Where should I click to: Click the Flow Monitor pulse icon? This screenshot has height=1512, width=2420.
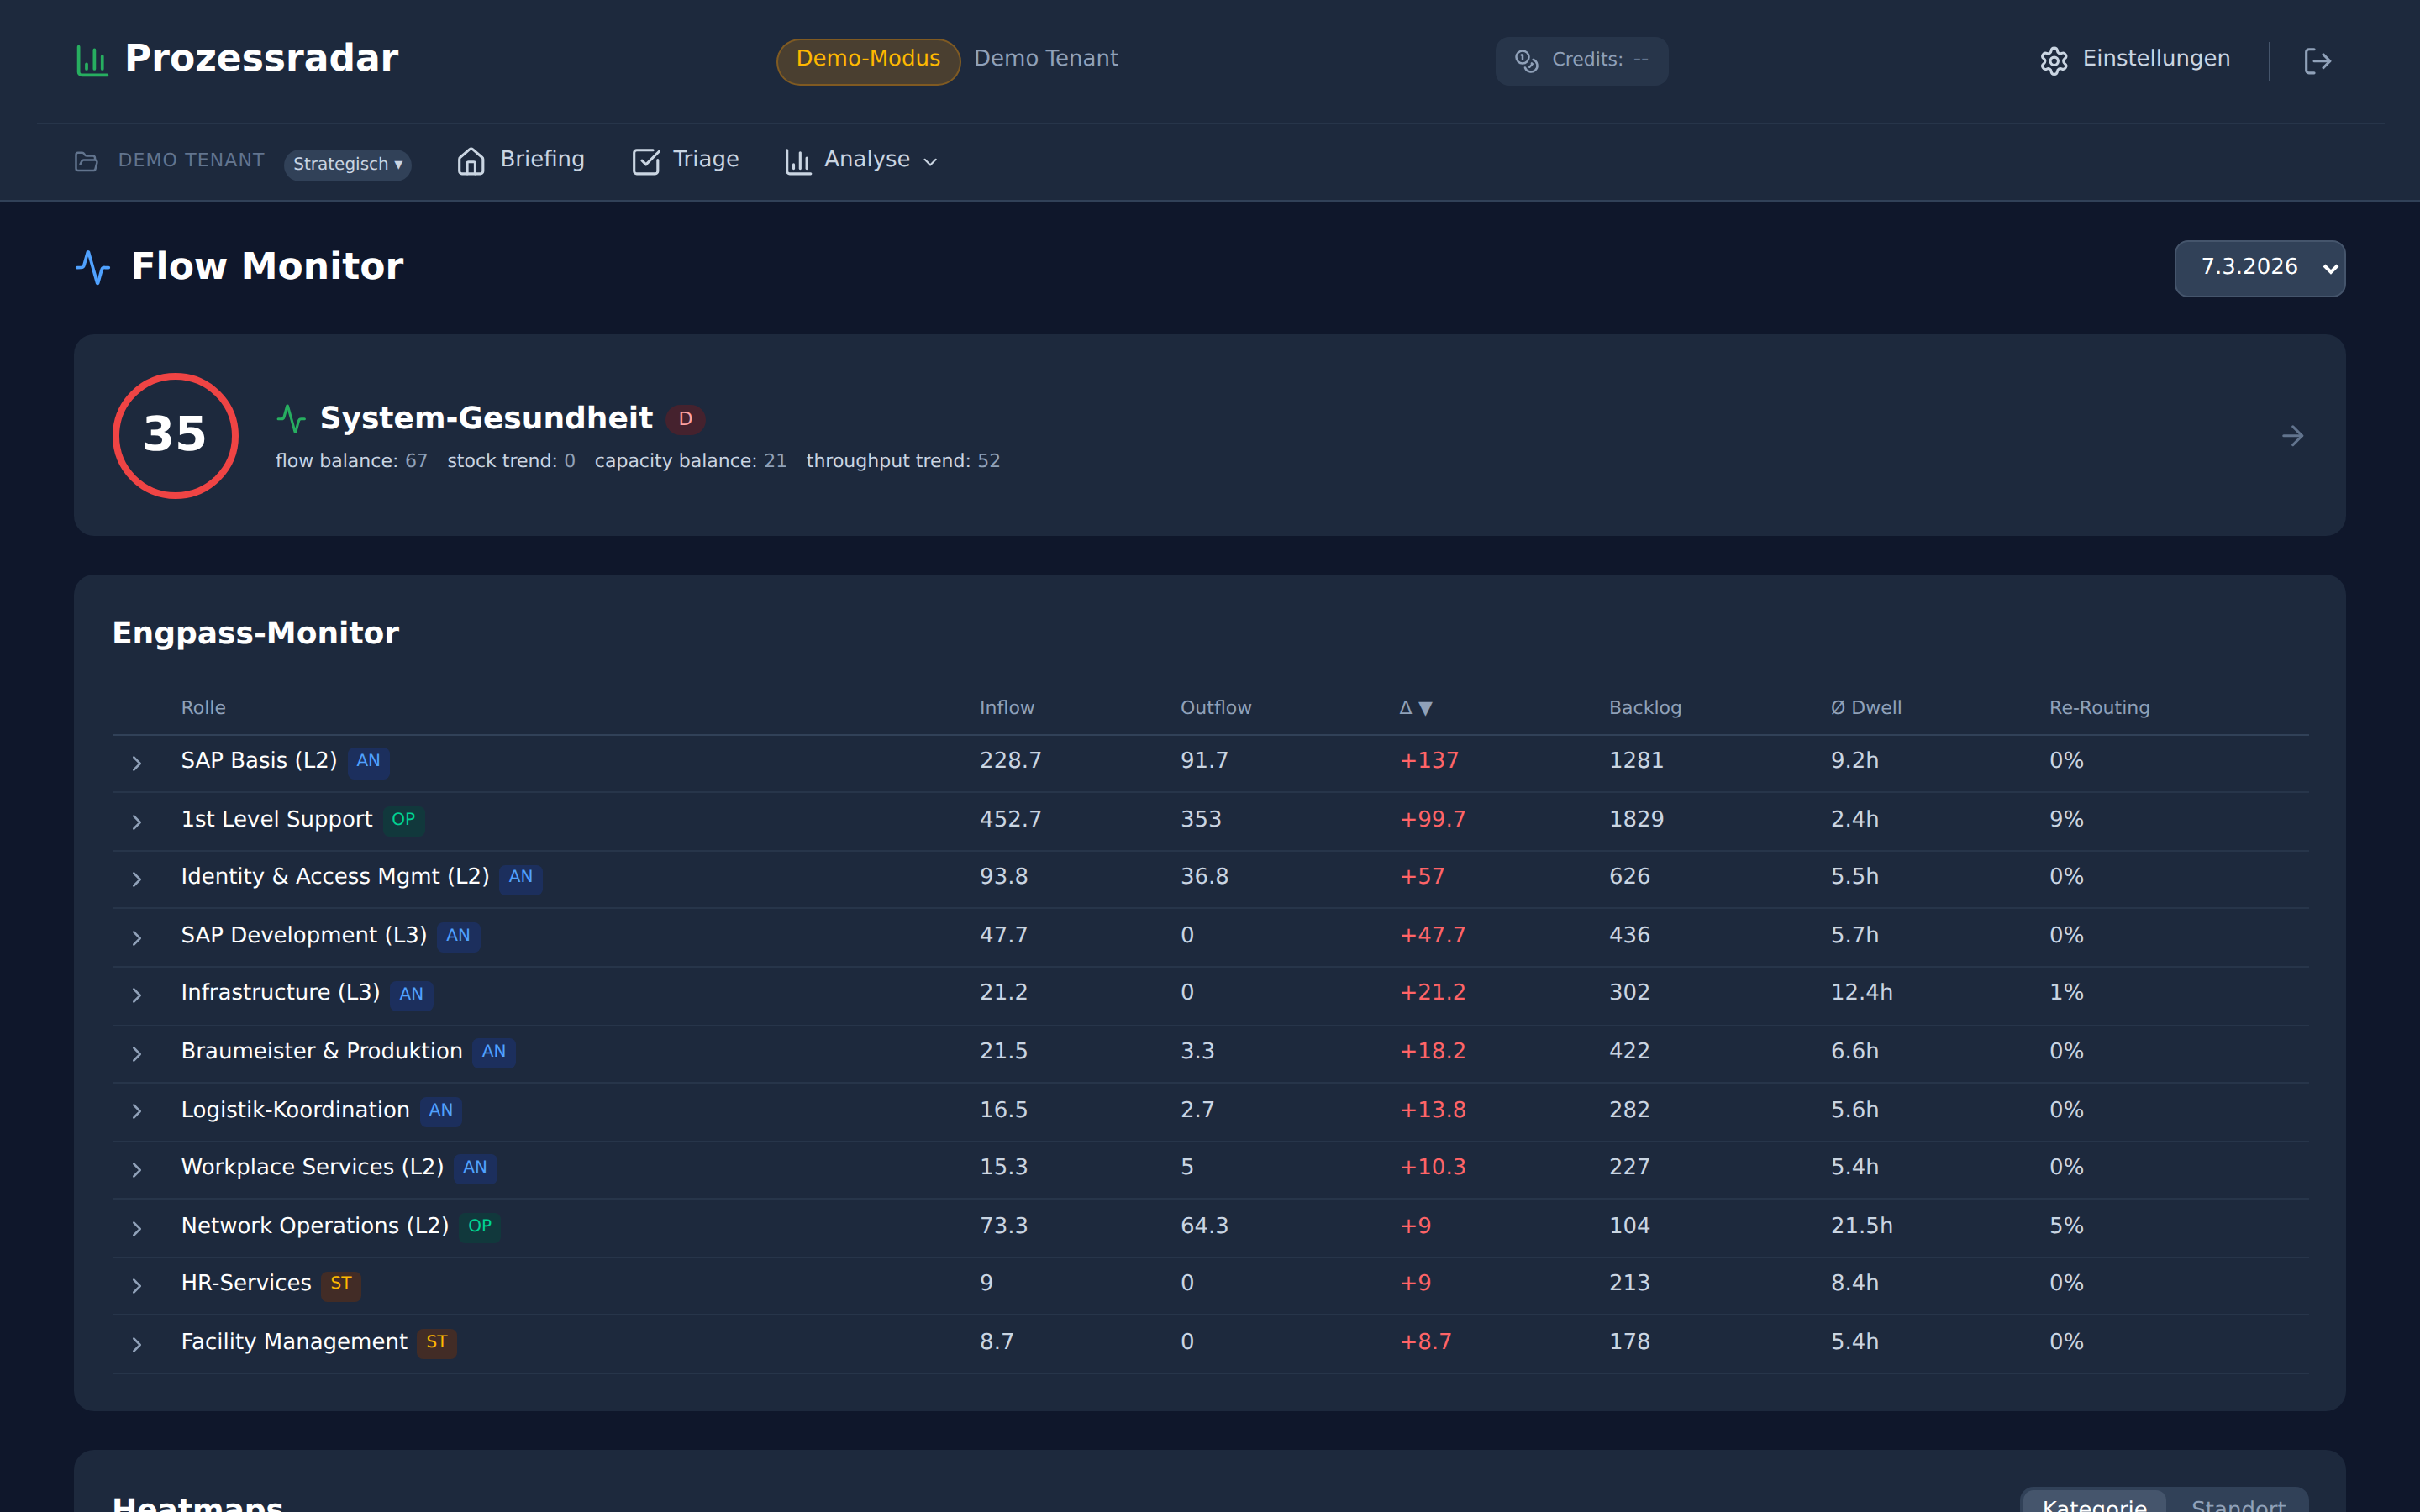(93, 267)
